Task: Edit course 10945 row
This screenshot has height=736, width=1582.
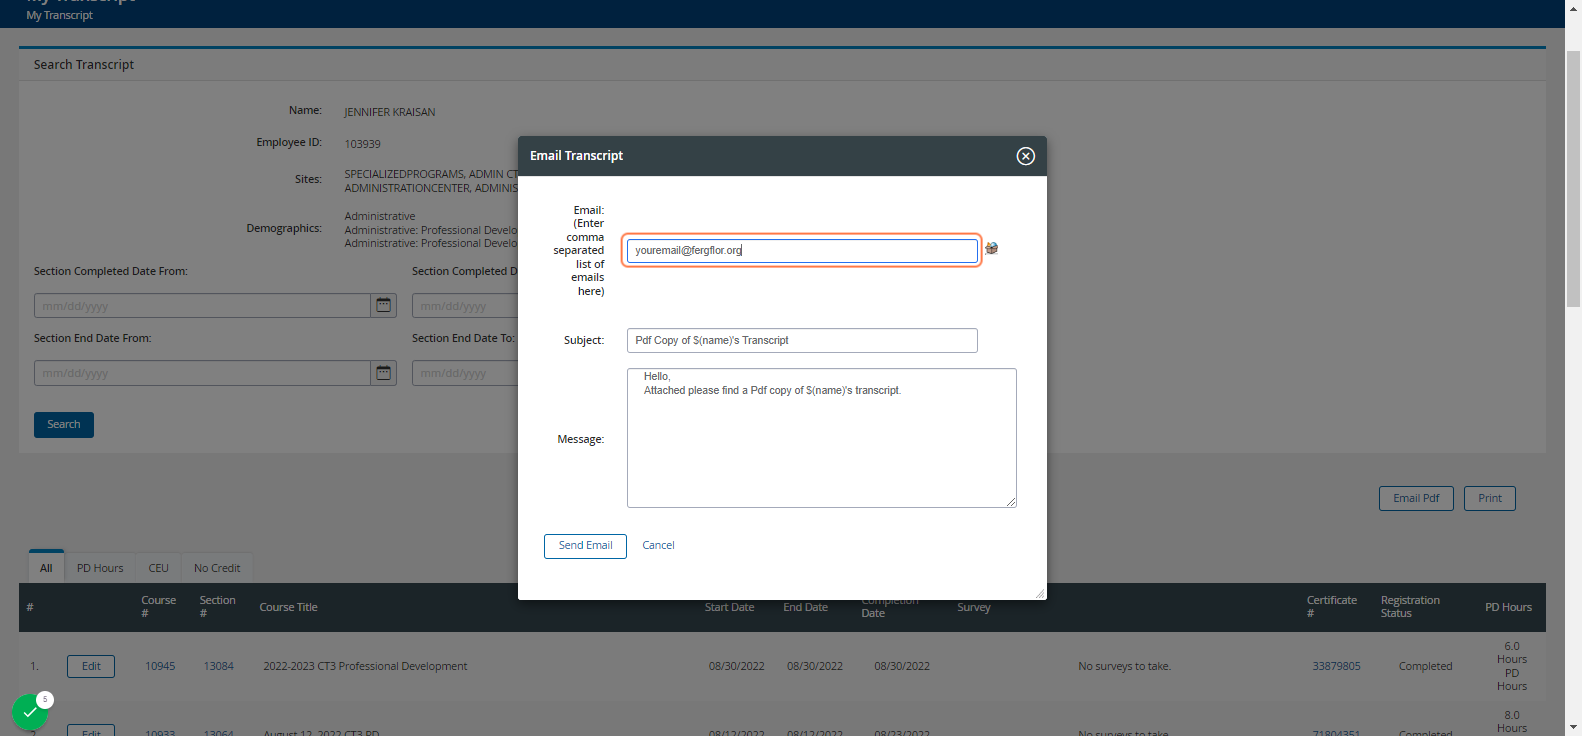Action: (x=91, y=666)
